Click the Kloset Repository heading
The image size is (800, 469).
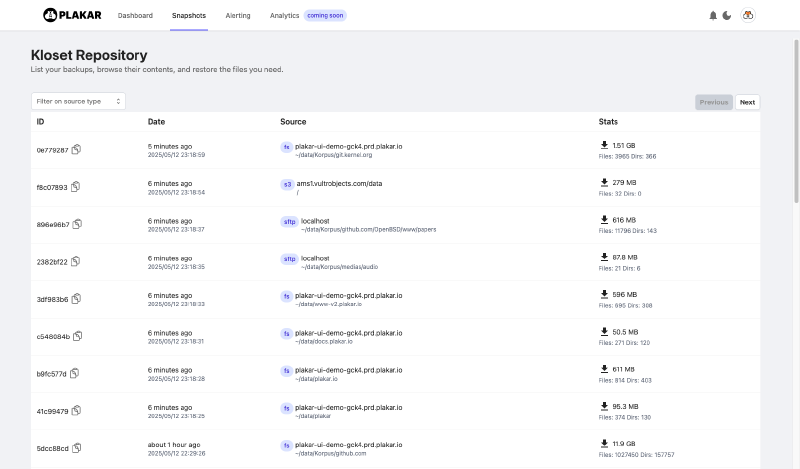89,55
